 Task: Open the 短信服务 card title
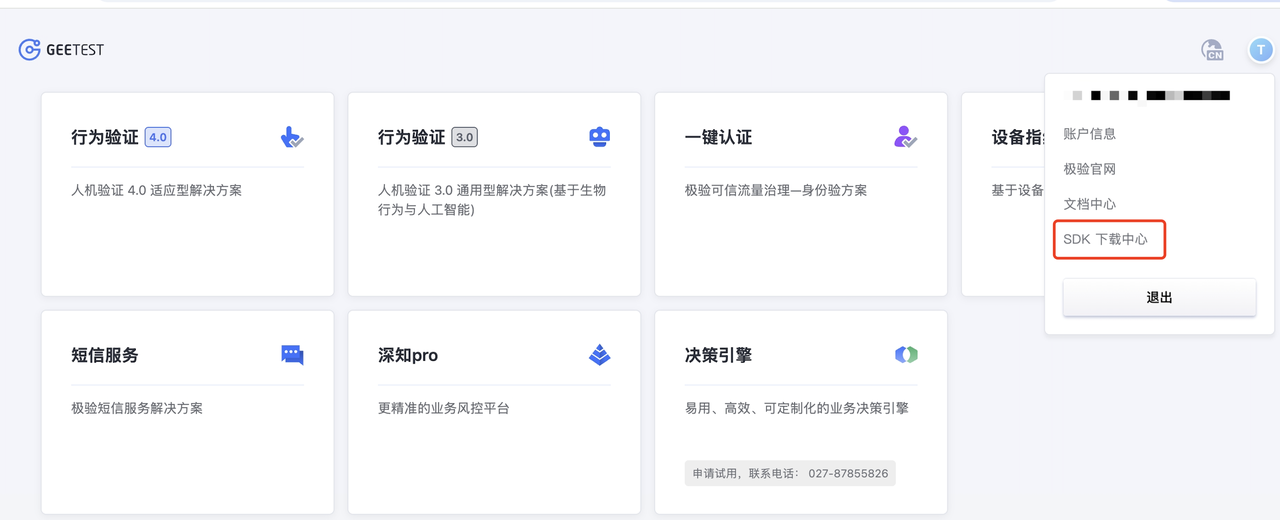105,355
